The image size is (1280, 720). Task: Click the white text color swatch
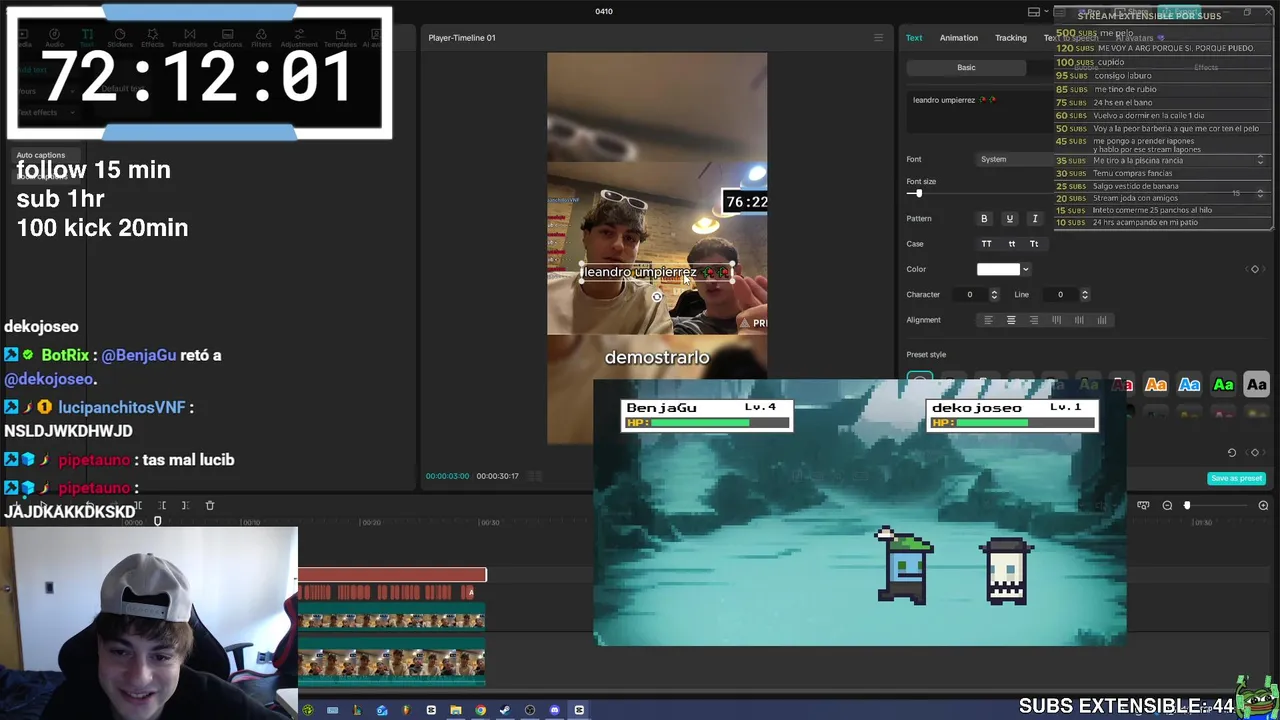(998, 269)
